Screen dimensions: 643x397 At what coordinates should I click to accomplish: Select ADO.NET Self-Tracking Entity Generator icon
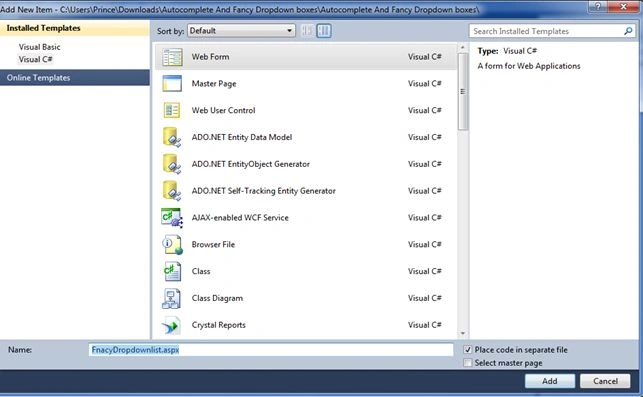tap(172, 191)
